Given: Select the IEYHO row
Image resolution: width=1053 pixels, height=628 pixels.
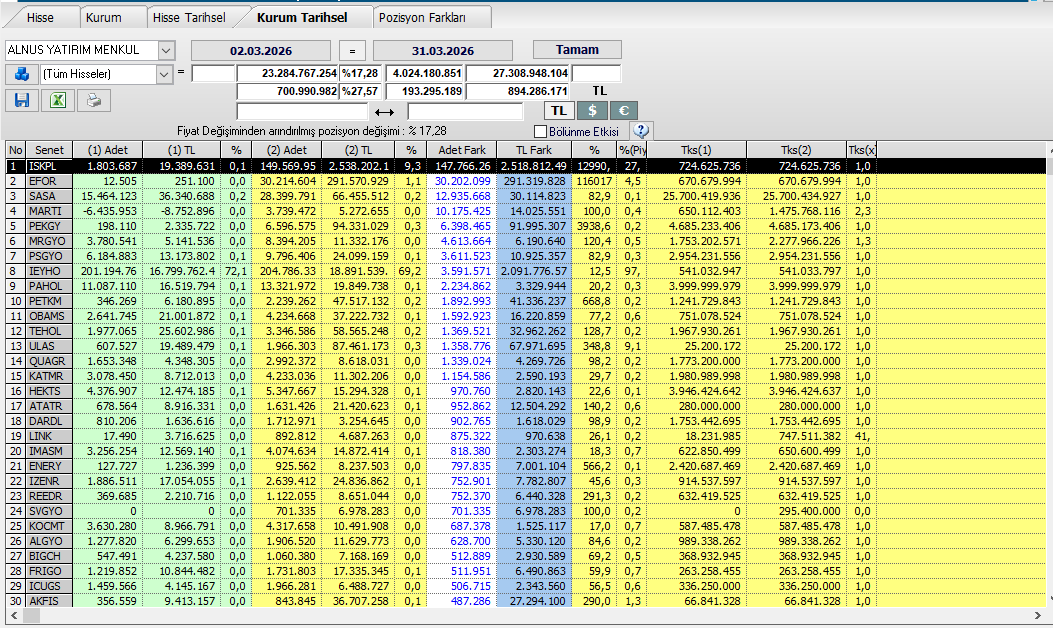Looking at the screenshot, I should pos(526,271).
